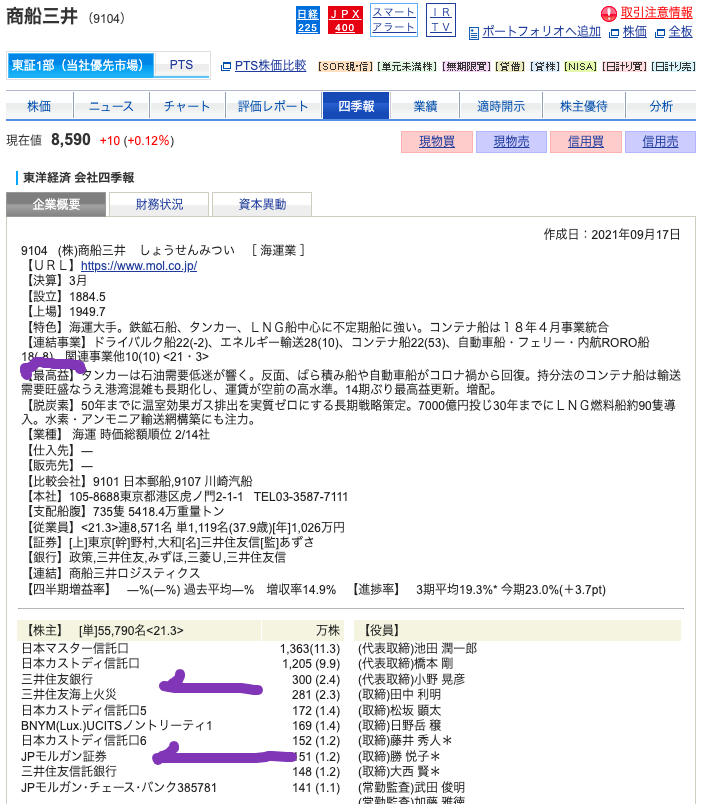This screenshot has height=804, width=703.
Task: Open チャート tab
Action: (187, 106)
